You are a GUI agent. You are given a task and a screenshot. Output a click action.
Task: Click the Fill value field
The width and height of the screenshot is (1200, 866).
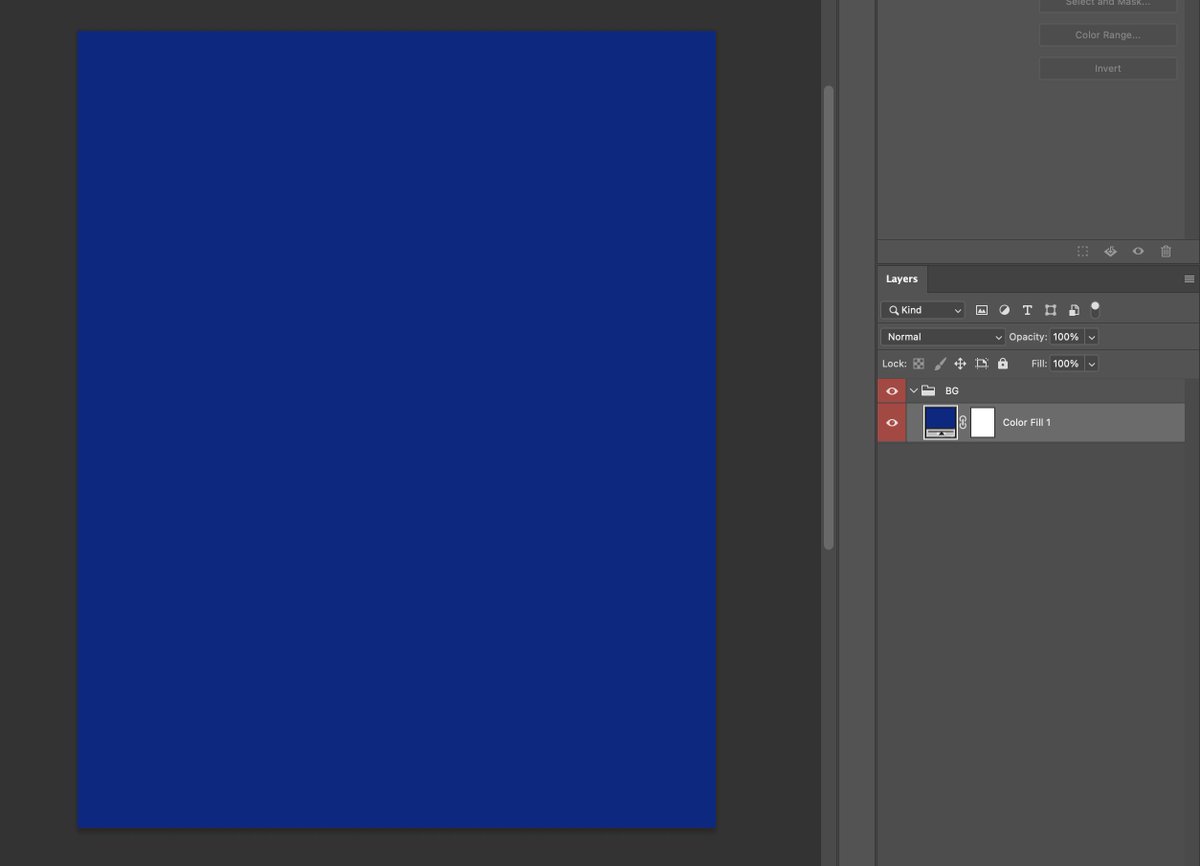(x=1066, y=364)
